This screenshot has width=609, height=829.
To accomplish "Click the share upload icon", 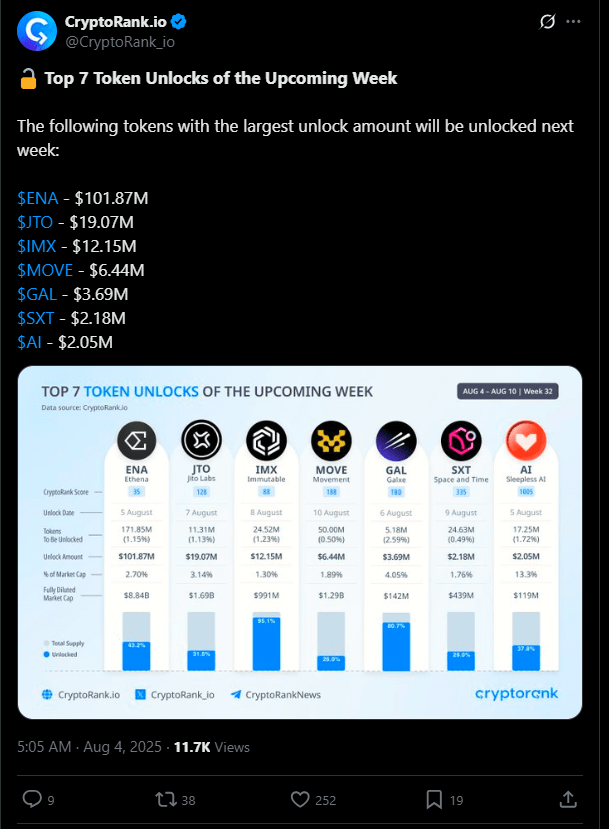I will pyautogui.click(x=568, y=799).
